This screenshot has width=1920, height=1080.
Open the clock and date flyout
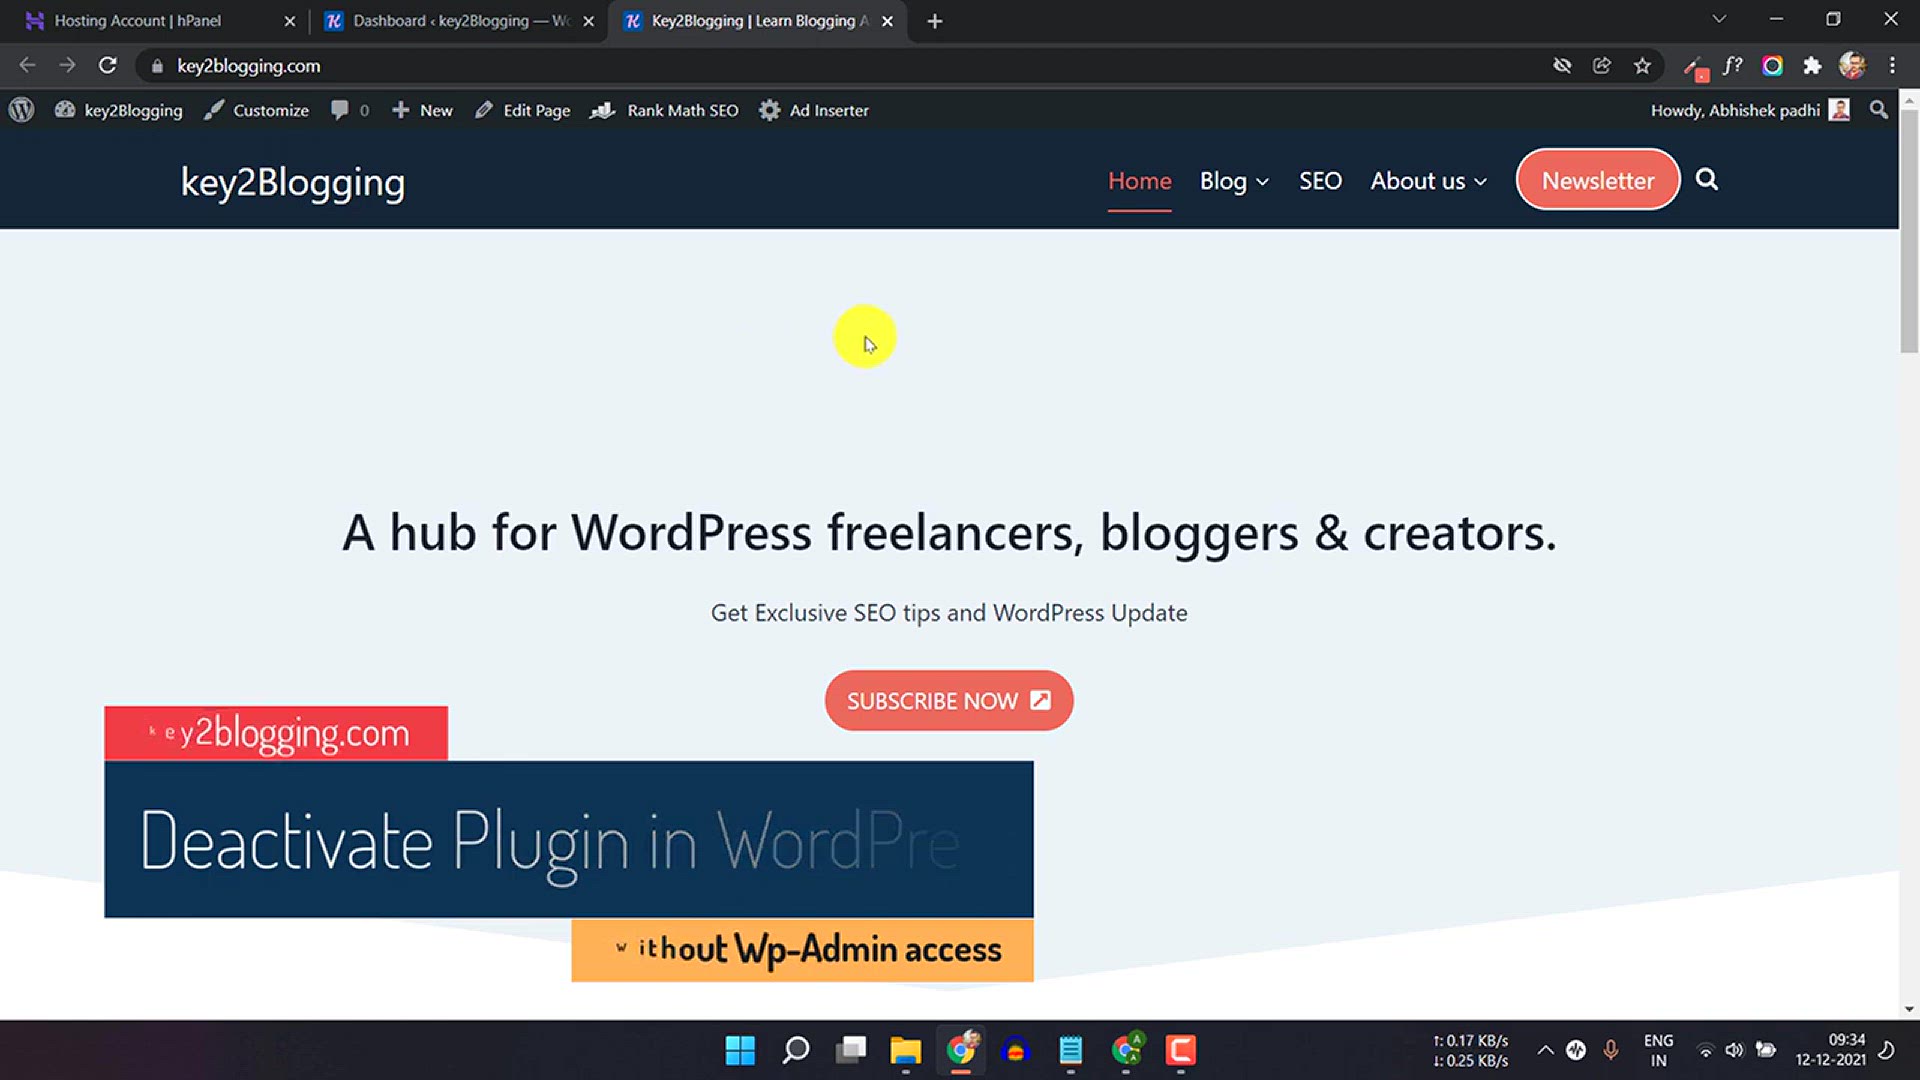pyautogui.click(x=1830, y=1050)
